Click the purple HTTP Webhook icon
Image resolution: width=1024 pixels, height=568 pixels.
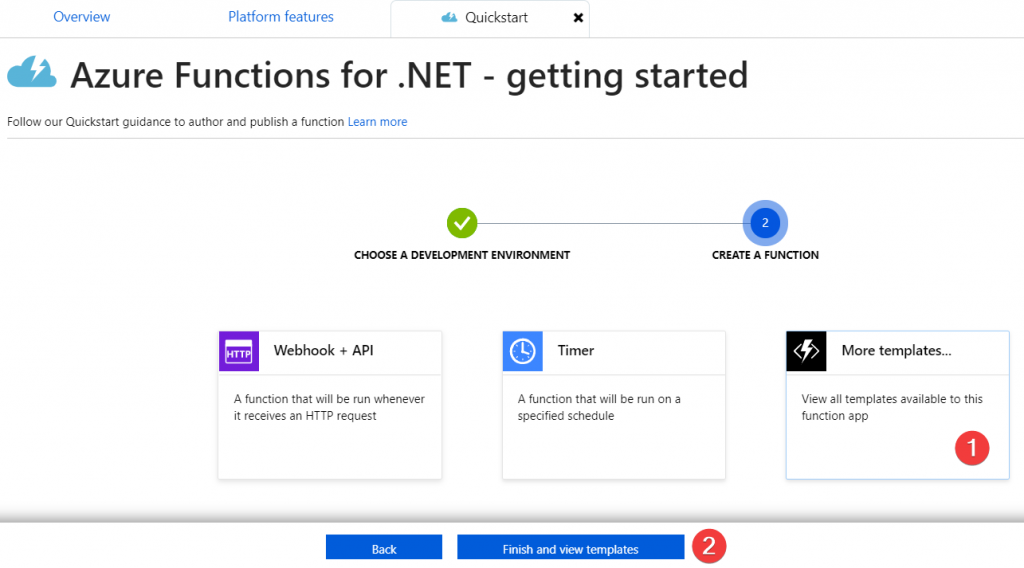(239, 351)
